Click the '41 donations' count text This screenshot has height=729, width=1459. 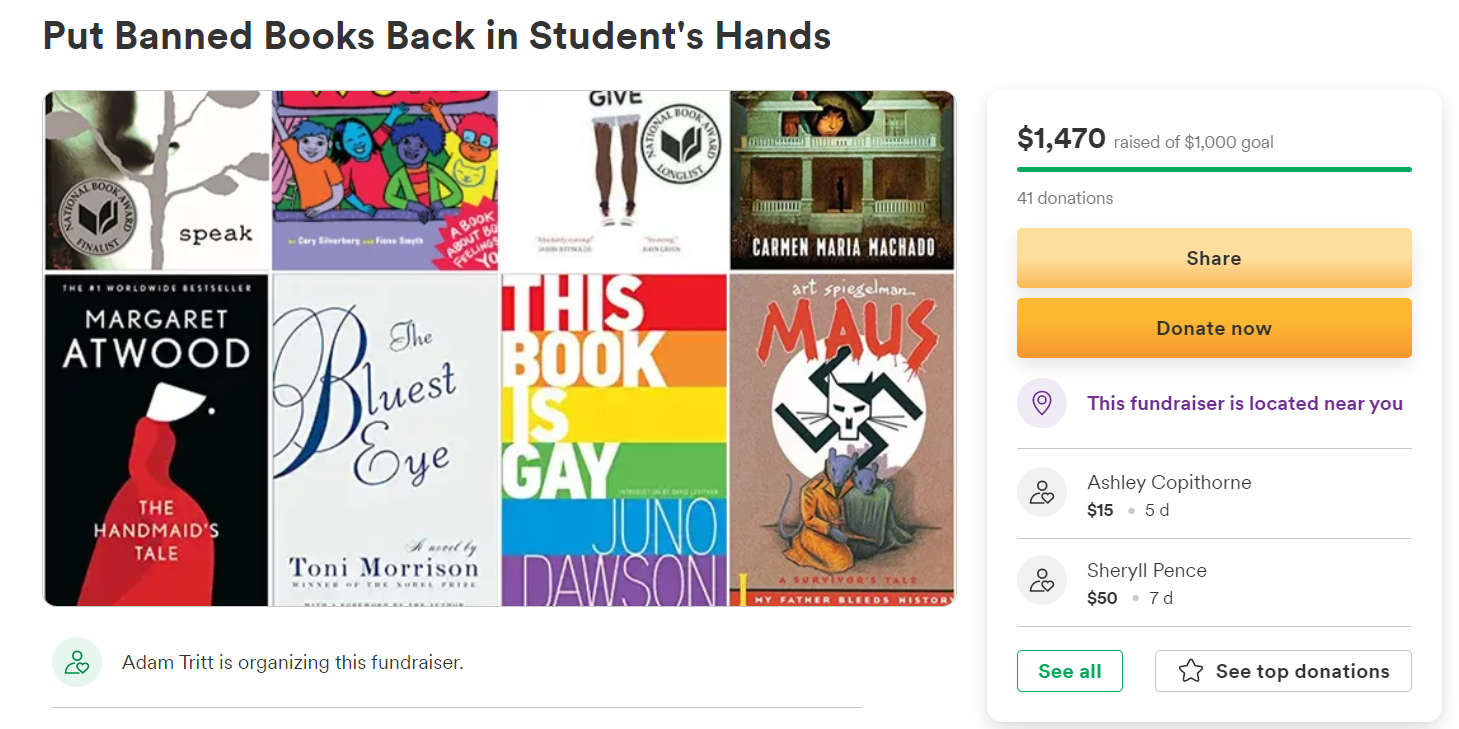1064,198
